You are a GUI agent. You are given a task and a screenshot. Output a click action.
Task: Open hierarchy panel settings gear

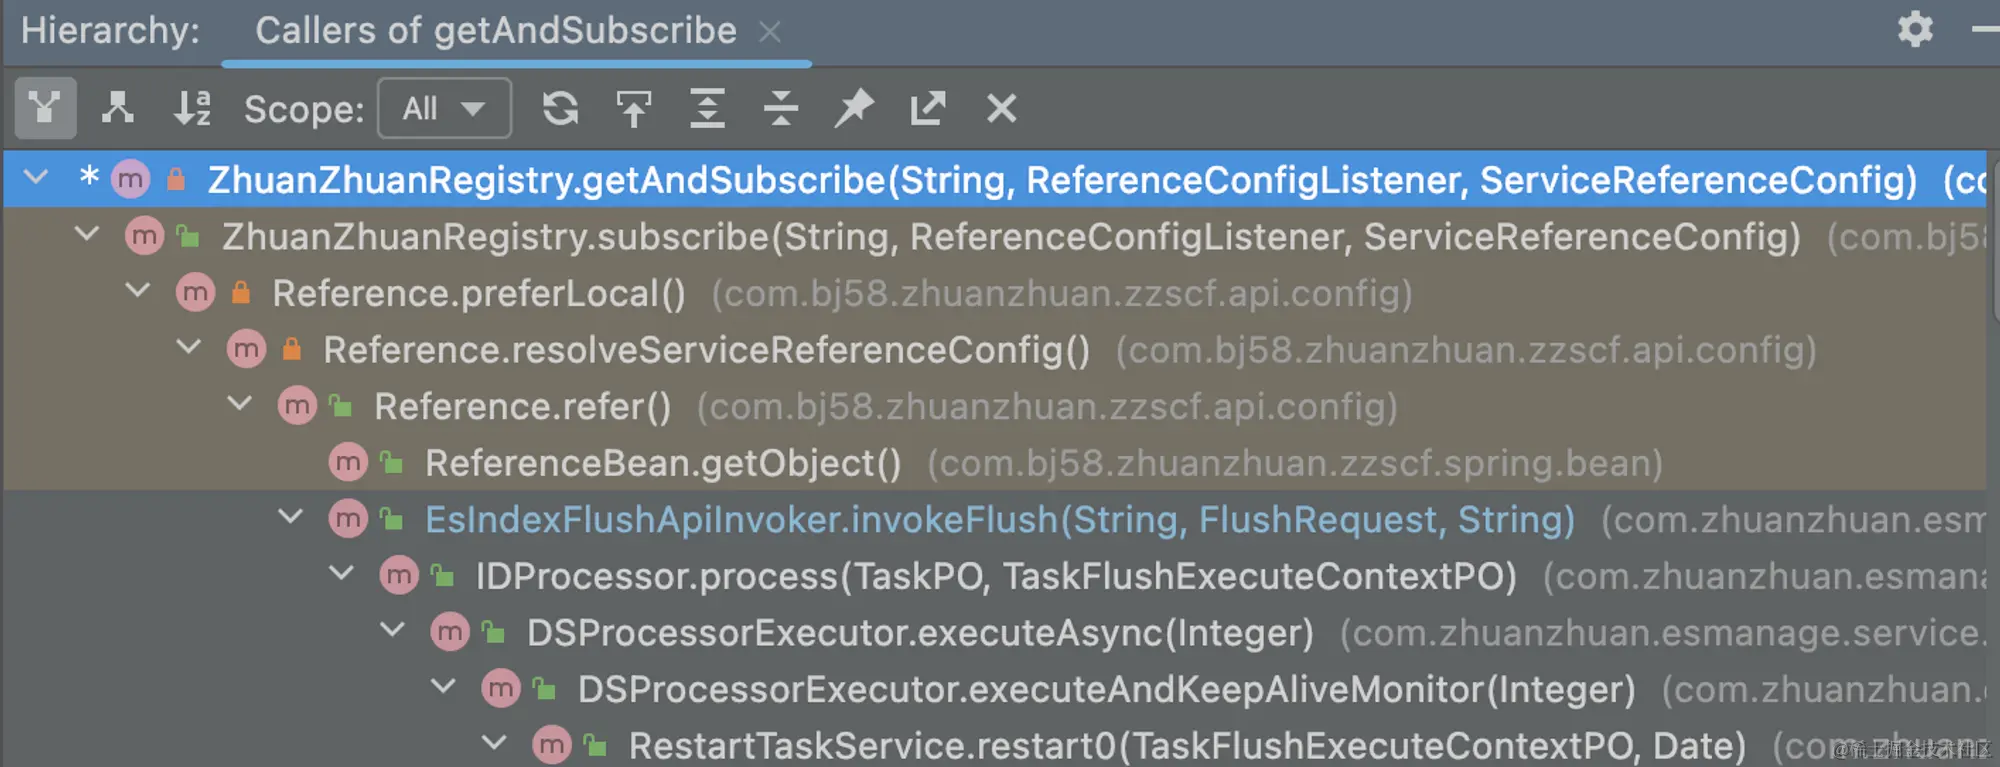[x=1915, y=29]
